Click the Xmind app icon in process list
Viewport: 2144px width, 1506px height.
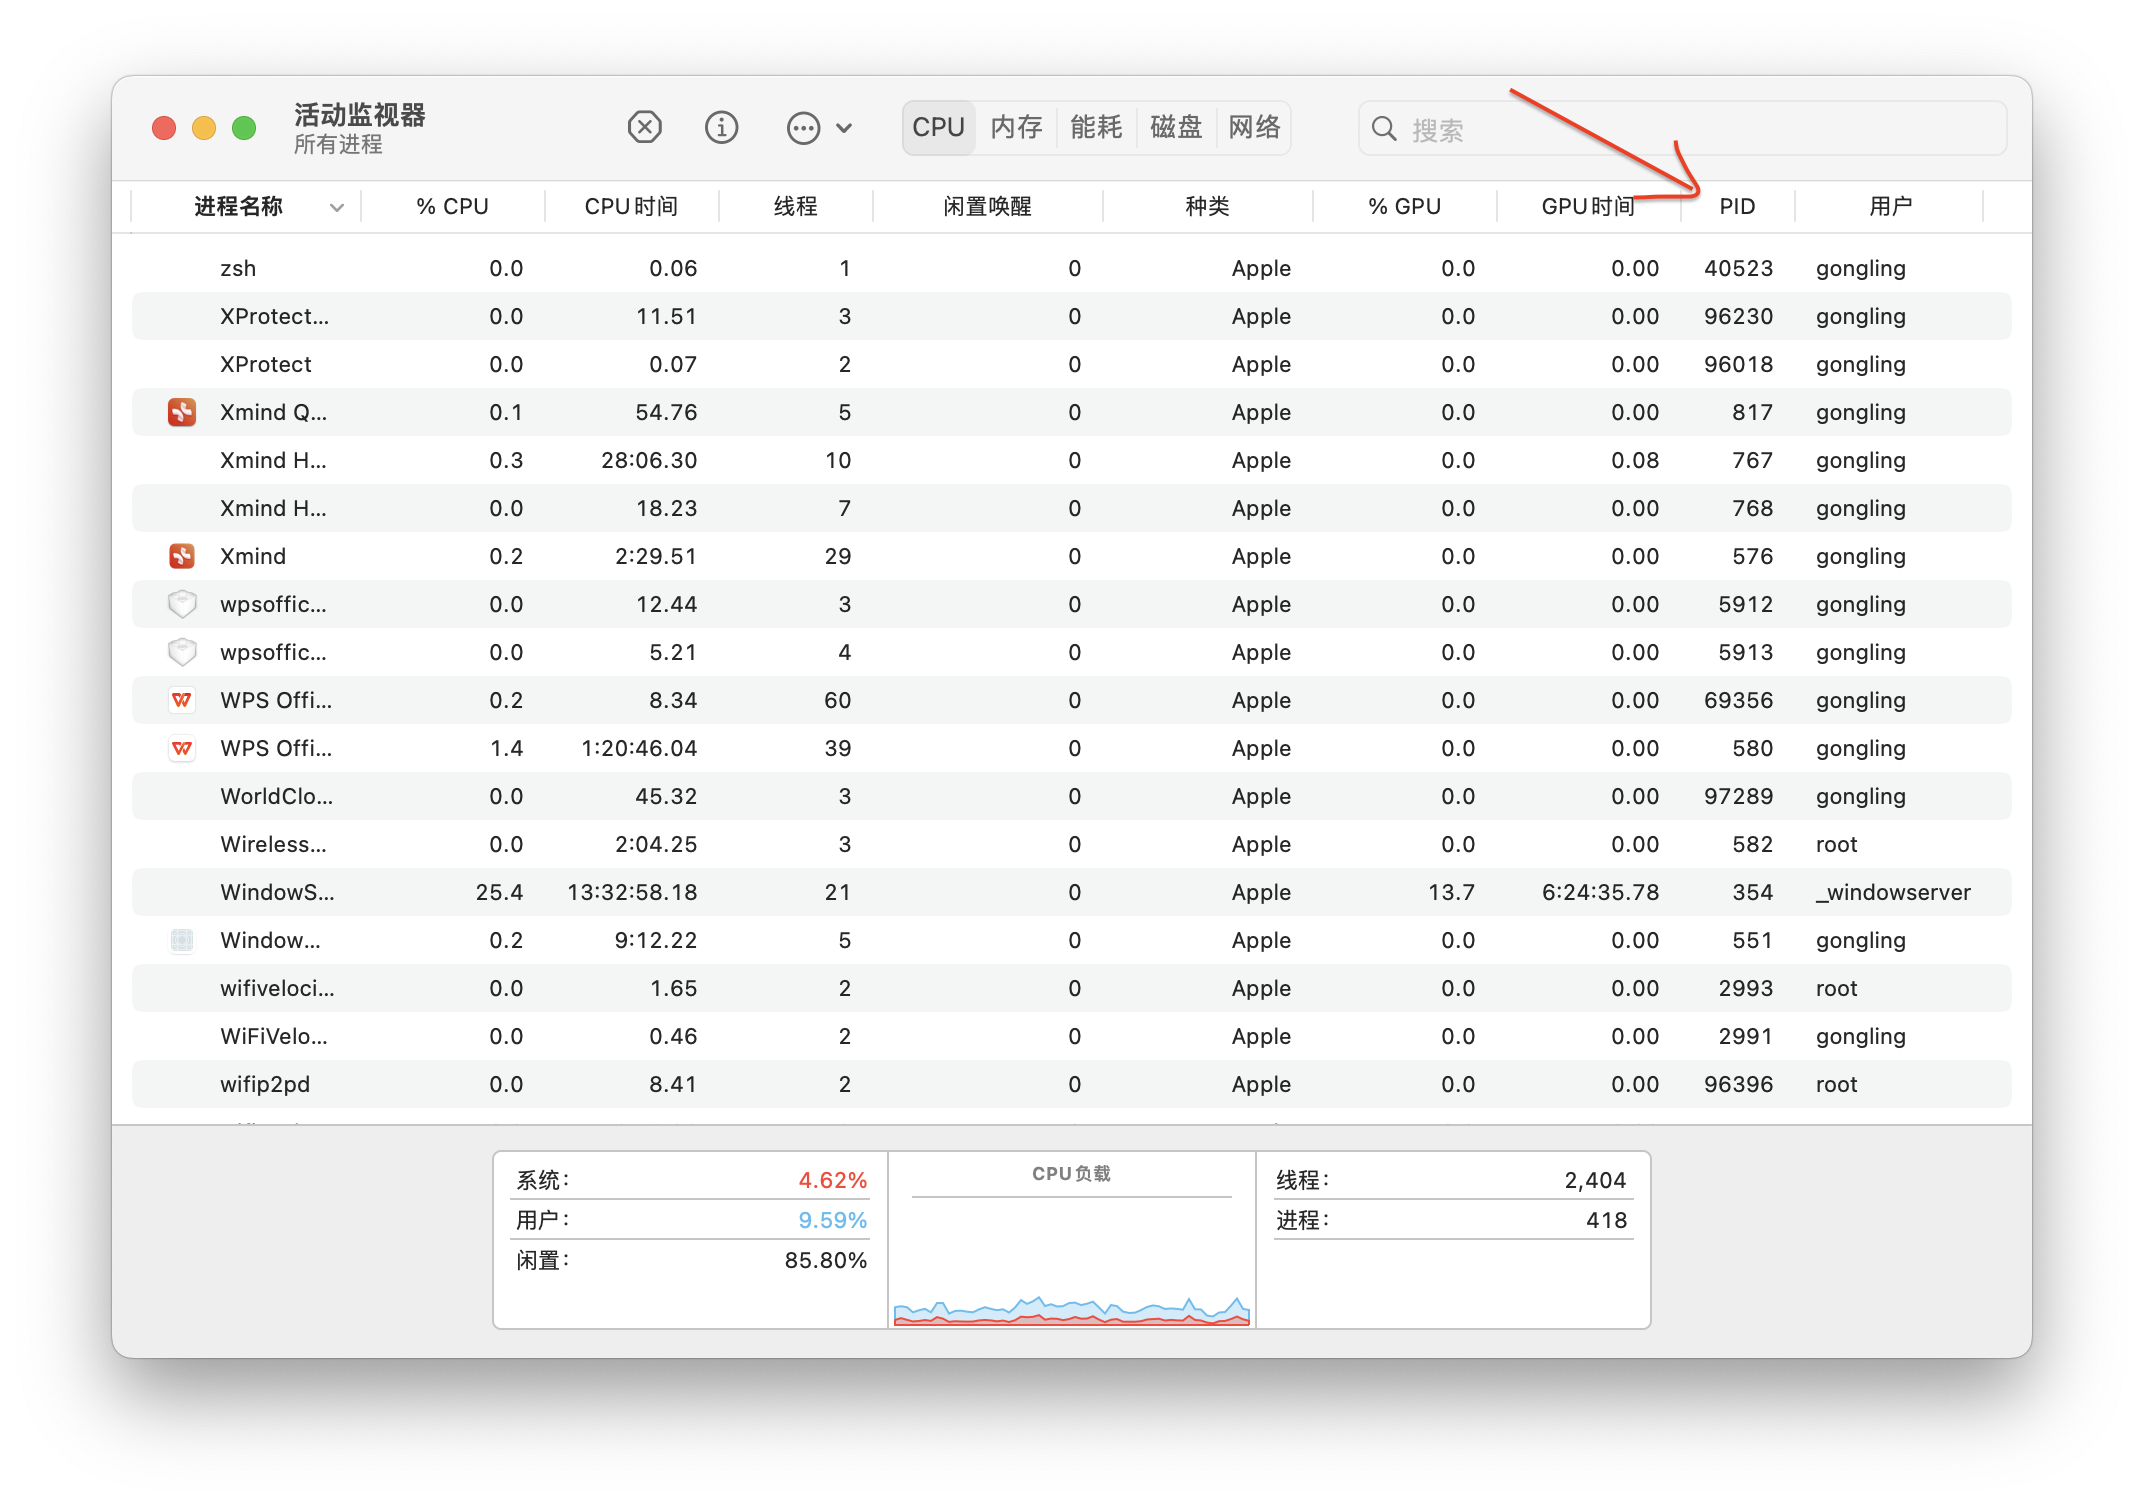click(182, 556)
